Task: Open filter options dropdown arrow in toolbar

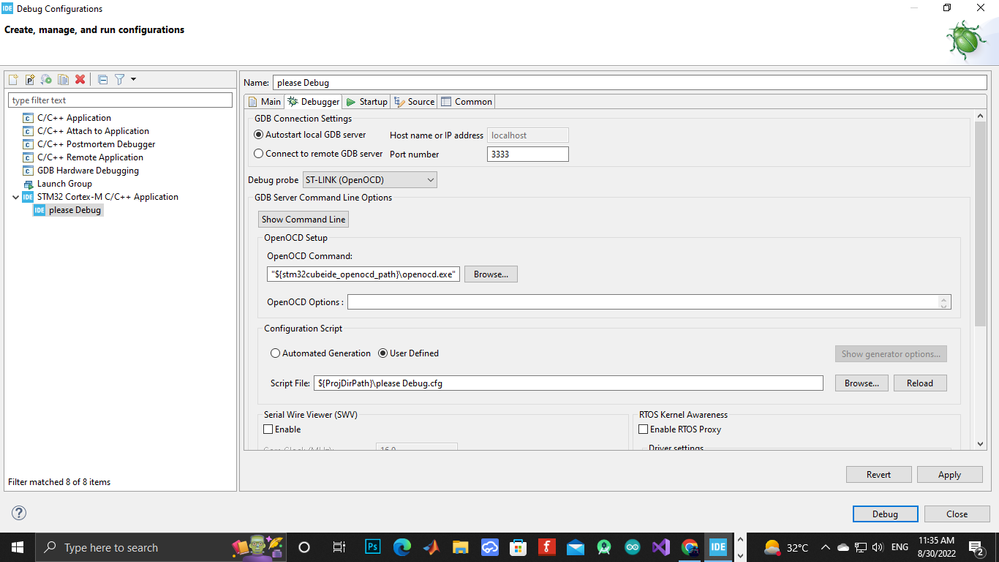Action: (133, 80)
